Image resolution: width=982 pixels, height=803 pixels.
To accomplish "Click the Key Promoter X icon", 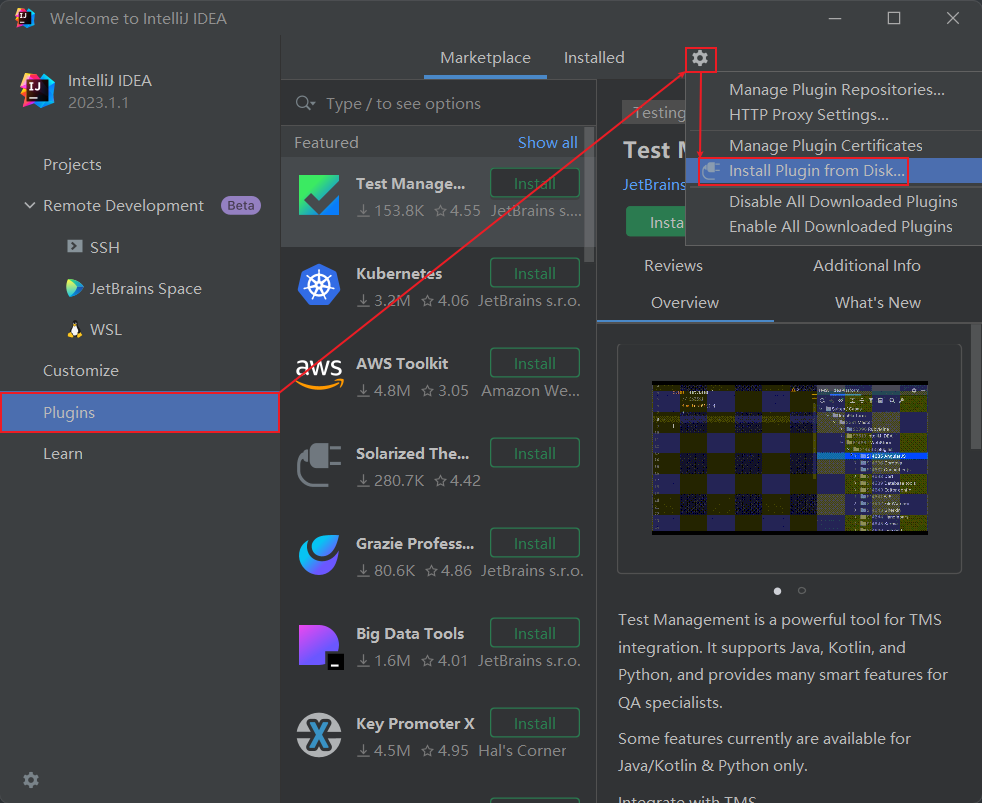I will pos(319,735).
